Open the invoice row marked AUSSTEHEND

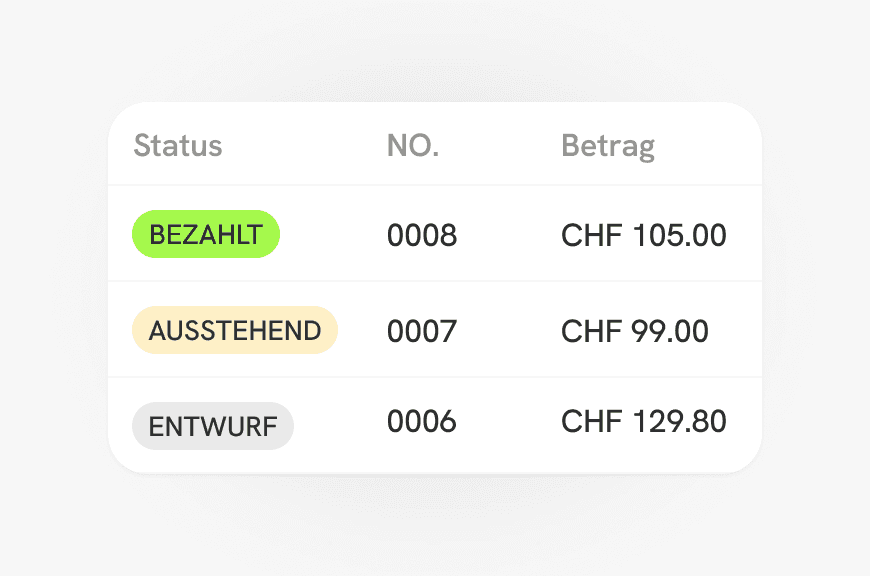point(435,330)
